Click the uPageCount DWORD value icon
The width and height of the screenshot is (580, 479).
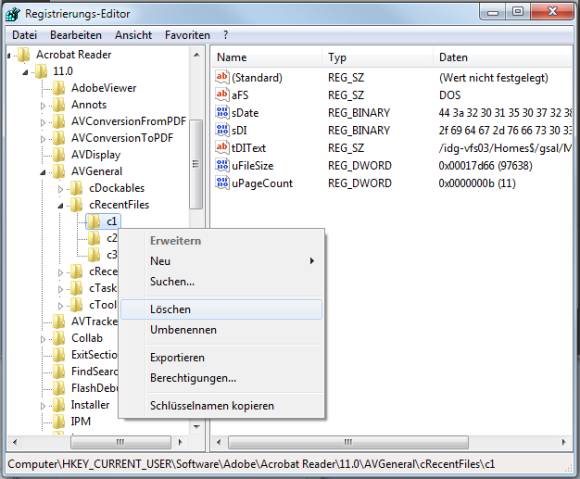222,183
